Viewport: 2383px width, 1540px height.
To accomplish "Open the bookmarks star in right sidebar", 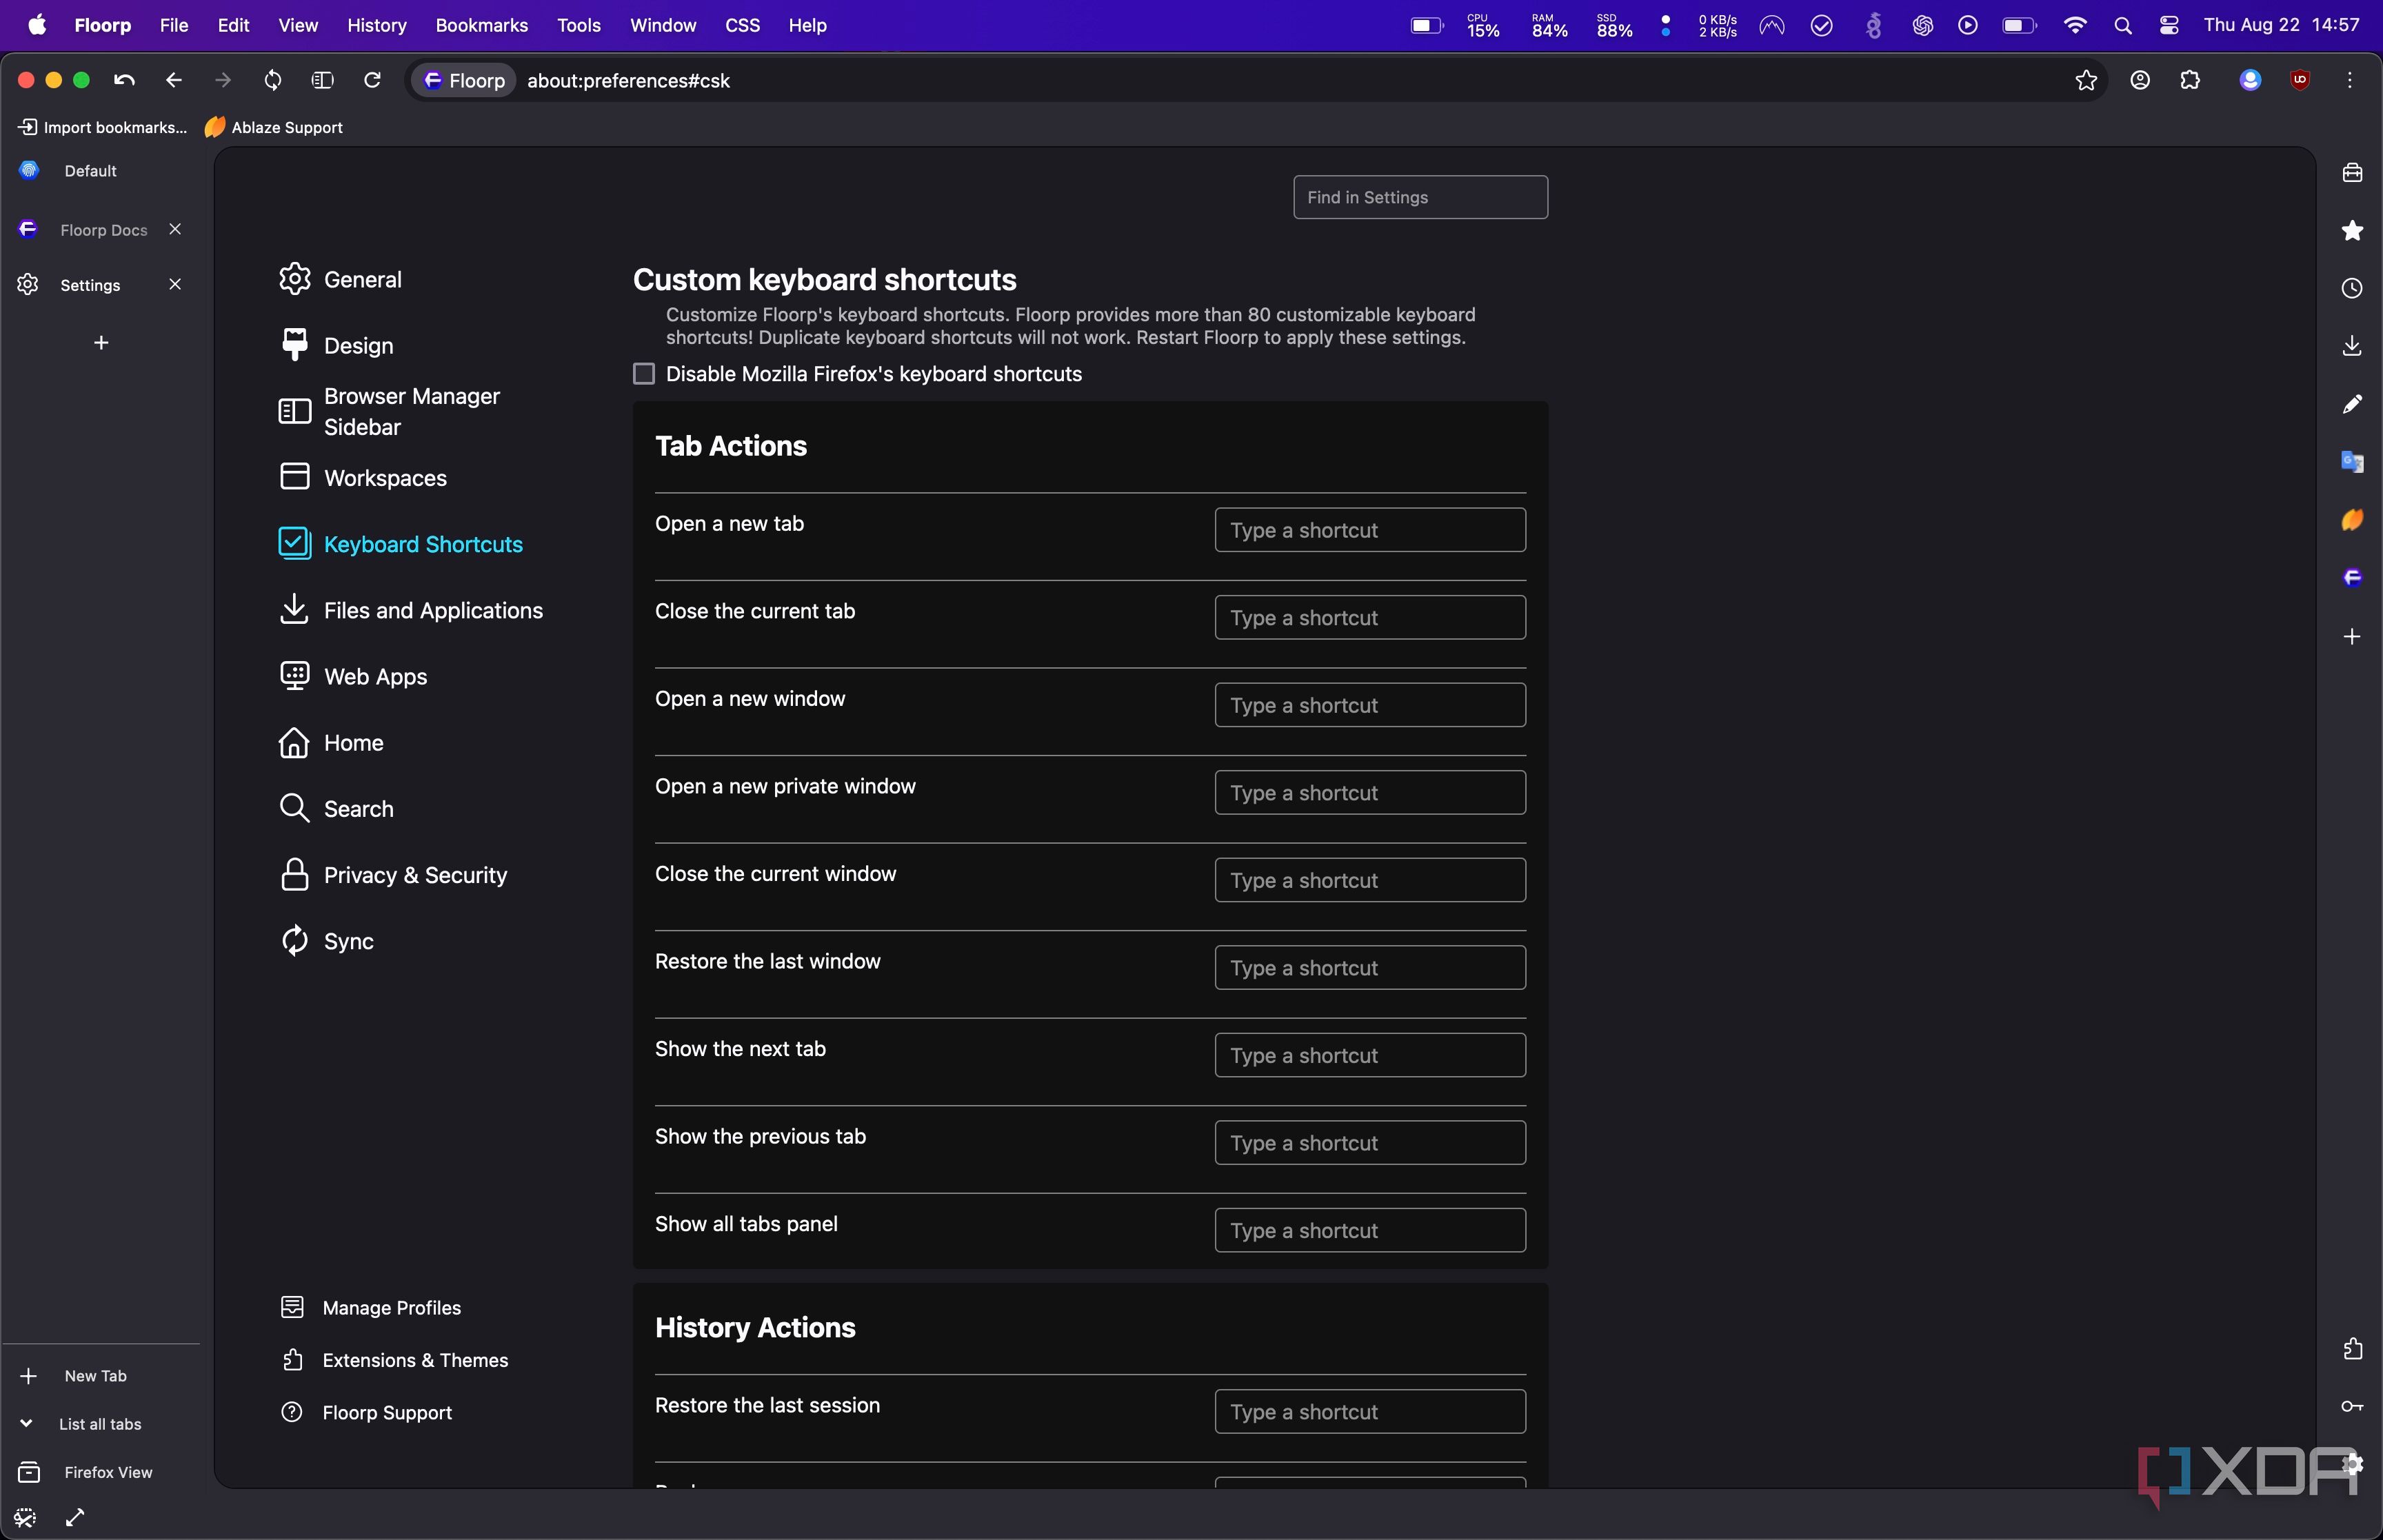I will click(x=2352, y=230).
